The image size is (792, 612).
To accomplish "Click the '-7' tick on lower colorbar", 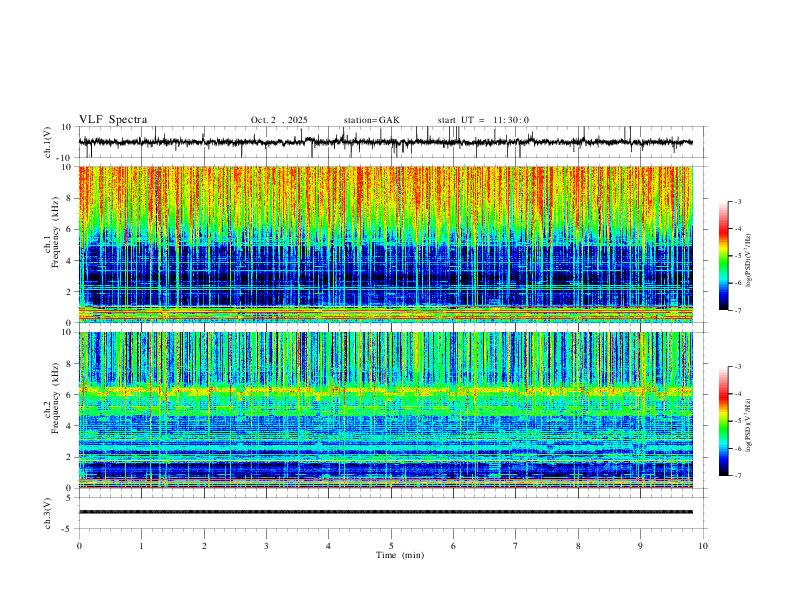I will click(x=737, y=476).
